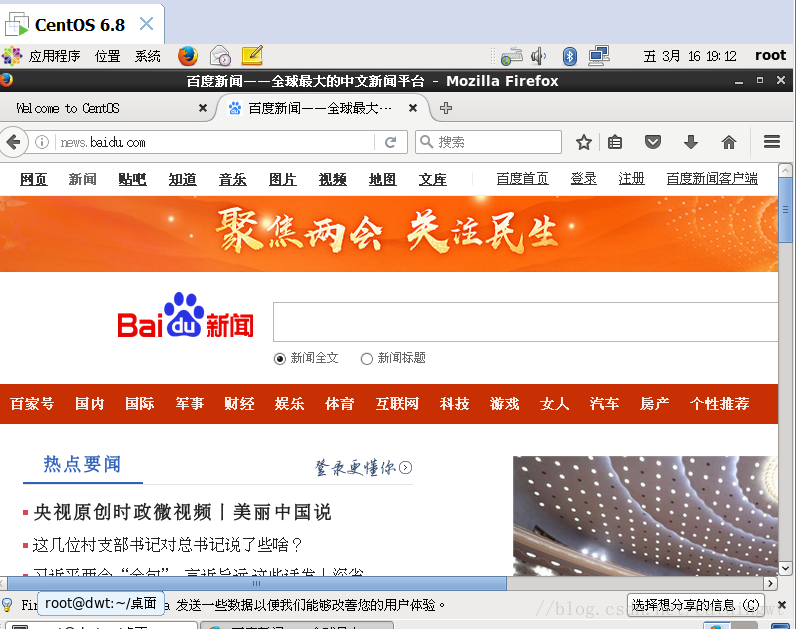This screenshot has height=629, width=796.
Task: Open the 系统 menu
Action: pos(147,56)
